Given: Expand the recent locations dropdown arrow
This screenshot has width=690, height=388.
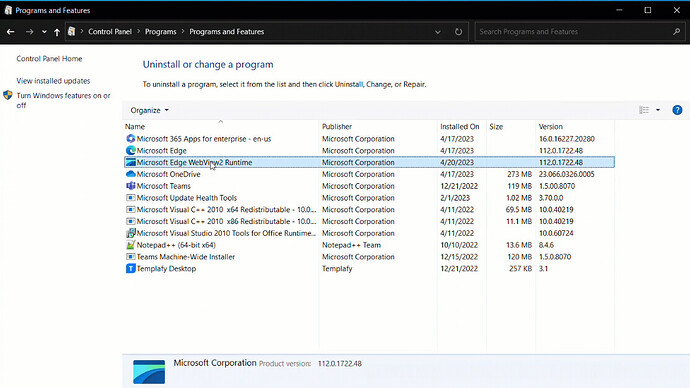Looking at the screenshot, I should [x=44, y=32].
